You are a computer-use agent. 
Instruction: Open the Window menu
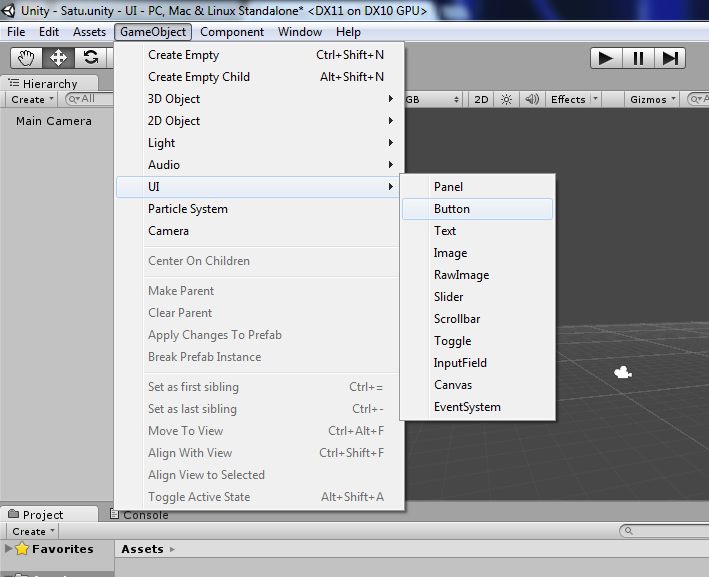pos(300,32)
